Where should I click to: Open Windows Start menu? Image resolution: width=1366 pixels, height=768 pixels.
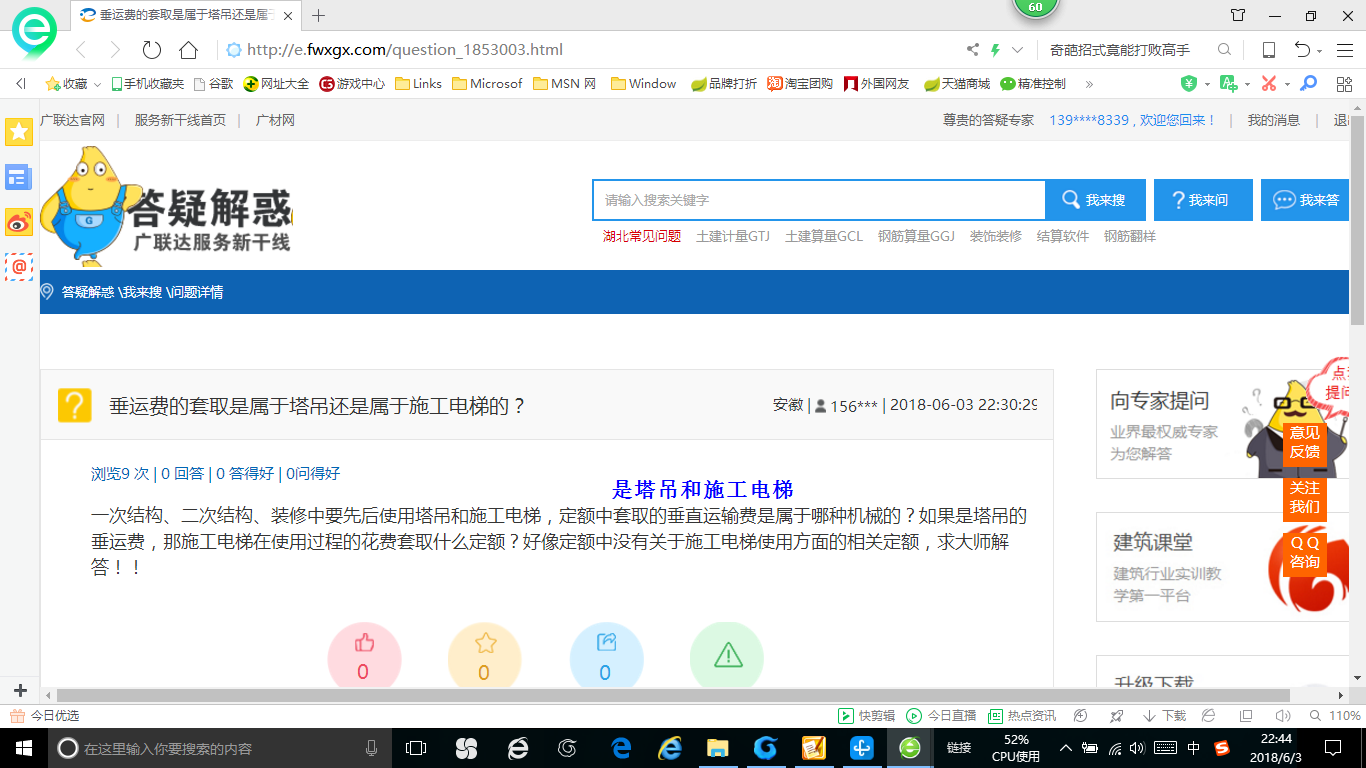click(23, 748)
